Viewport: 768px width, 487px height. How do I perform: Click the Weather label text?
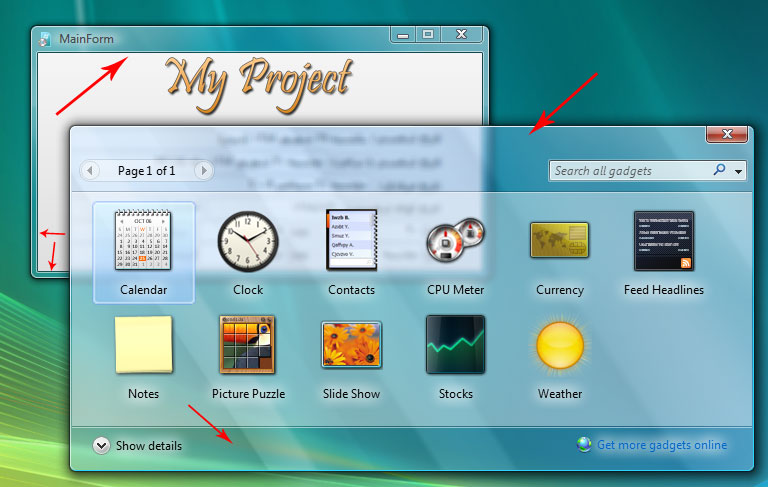click(560, 394)
